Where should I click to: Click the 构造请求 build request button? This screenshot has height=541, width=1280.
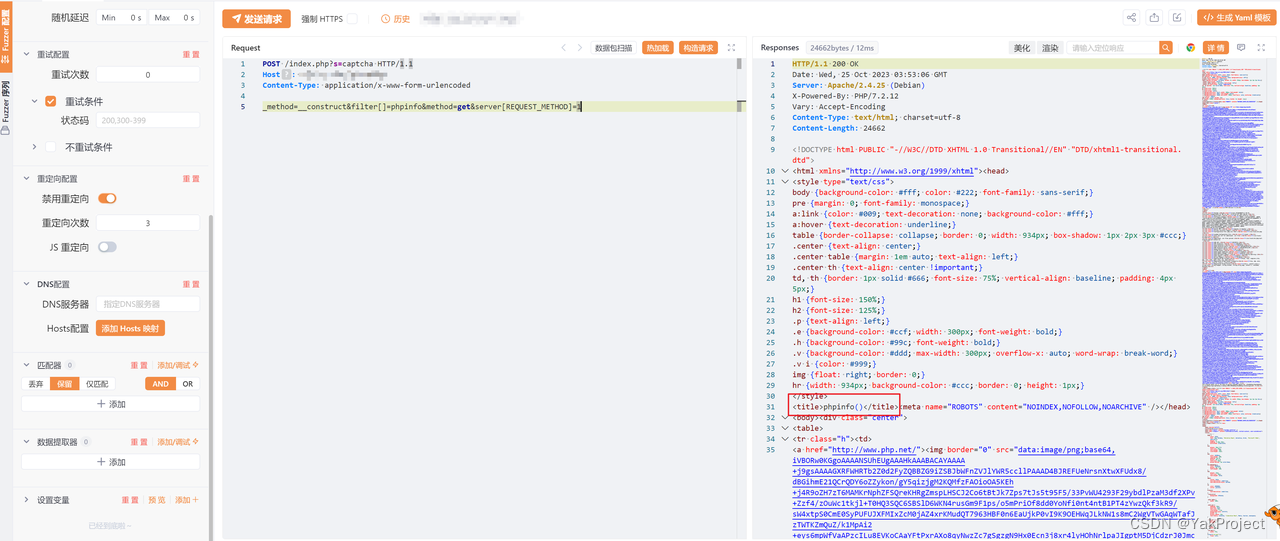(x=698, y=48)
